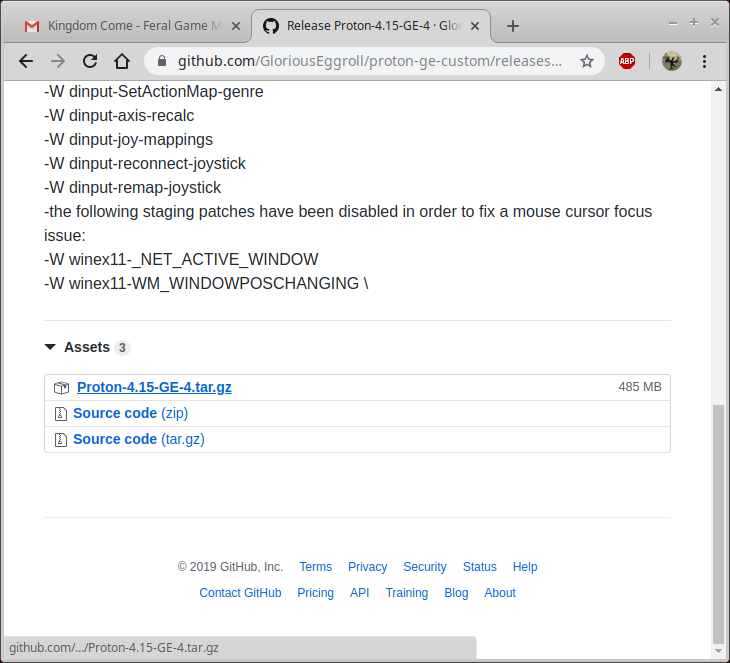730x663 pixels.
Task: Click the vertical scrollbar thumb
Action: 718,524
